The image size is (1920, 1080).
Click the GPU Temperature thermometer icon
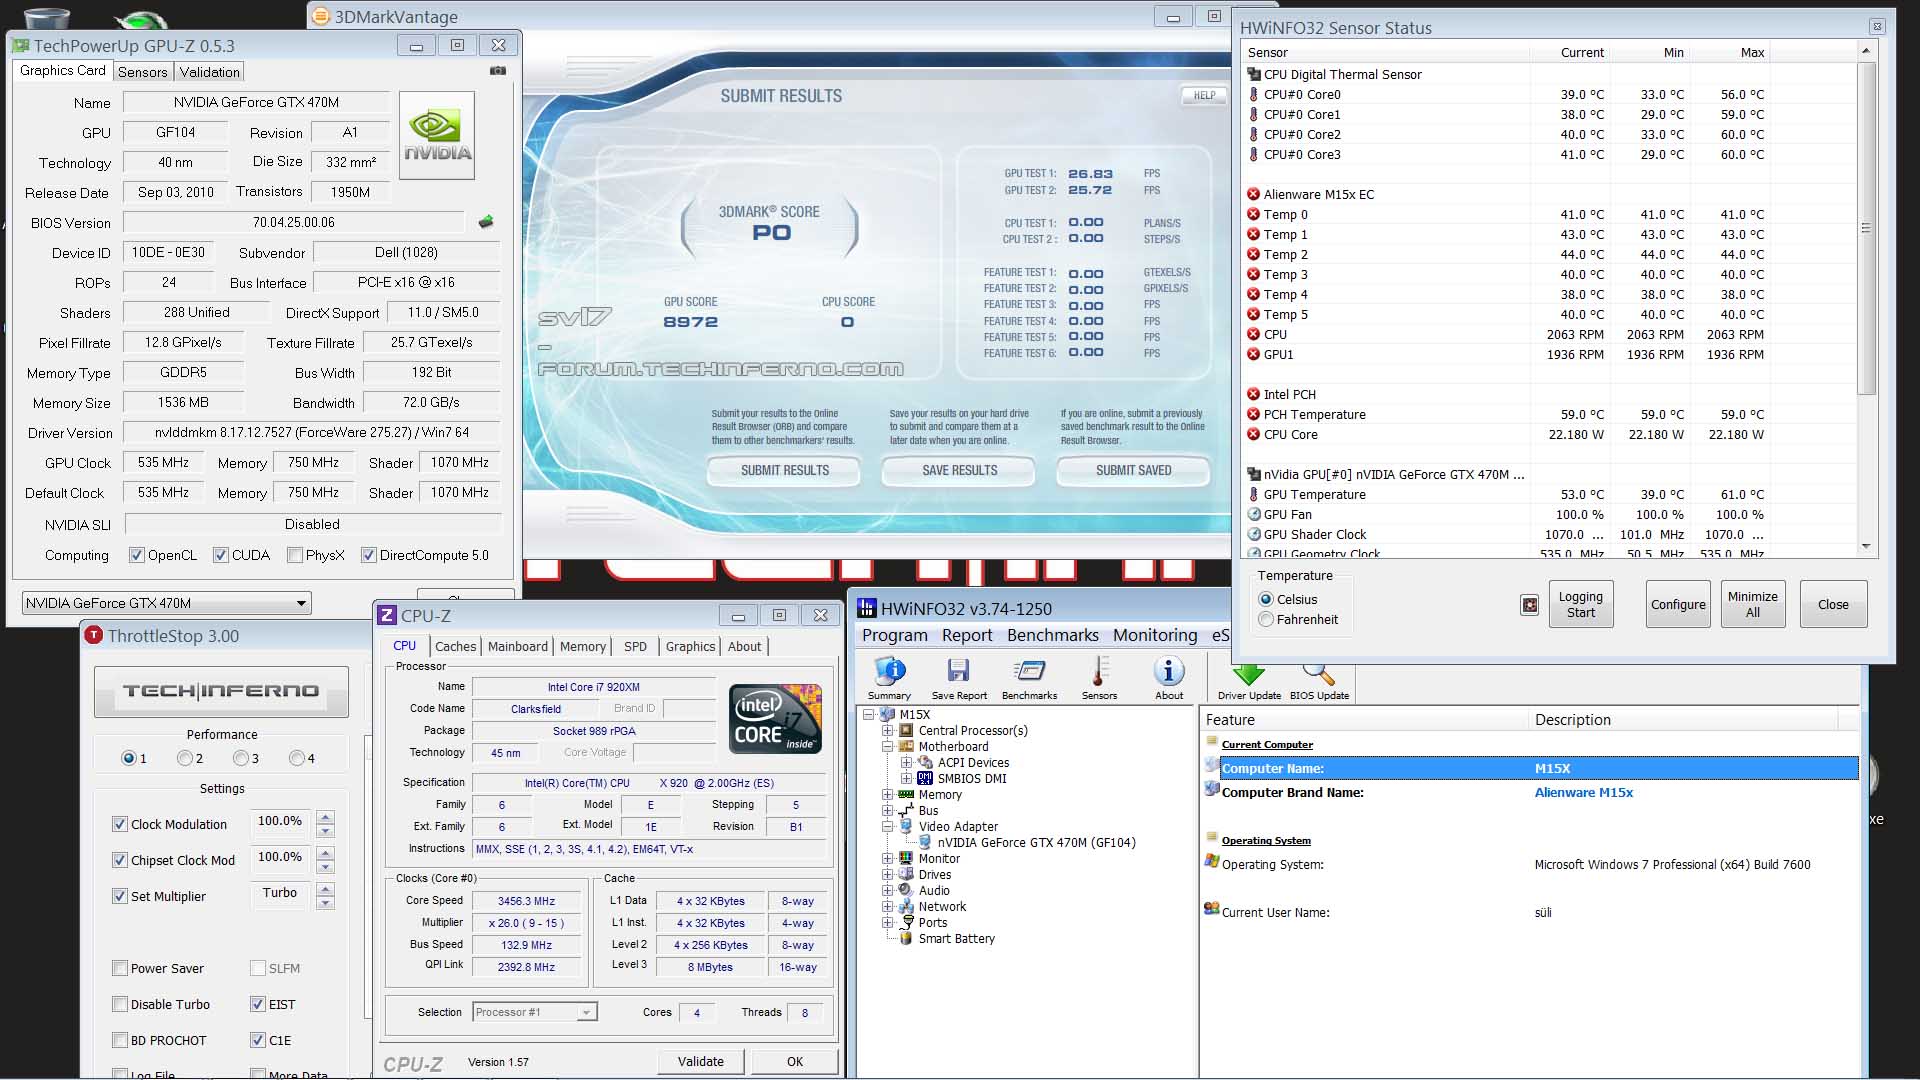coord(1253,494)
